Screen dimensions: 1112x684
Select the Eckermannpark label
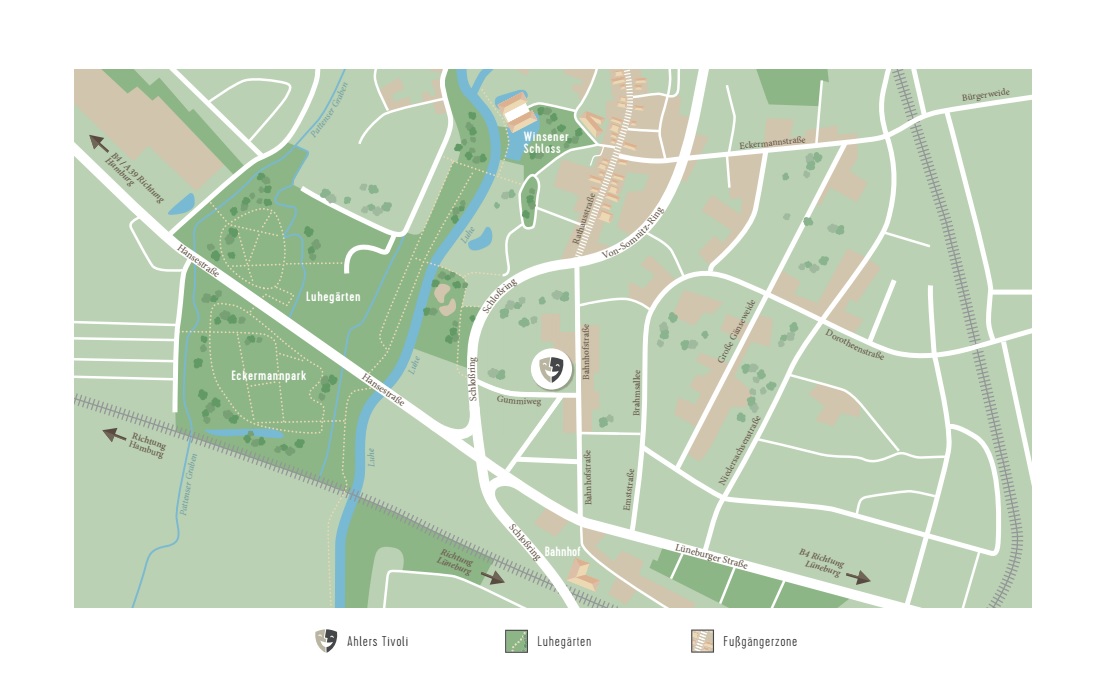click(x=269, y=375)
